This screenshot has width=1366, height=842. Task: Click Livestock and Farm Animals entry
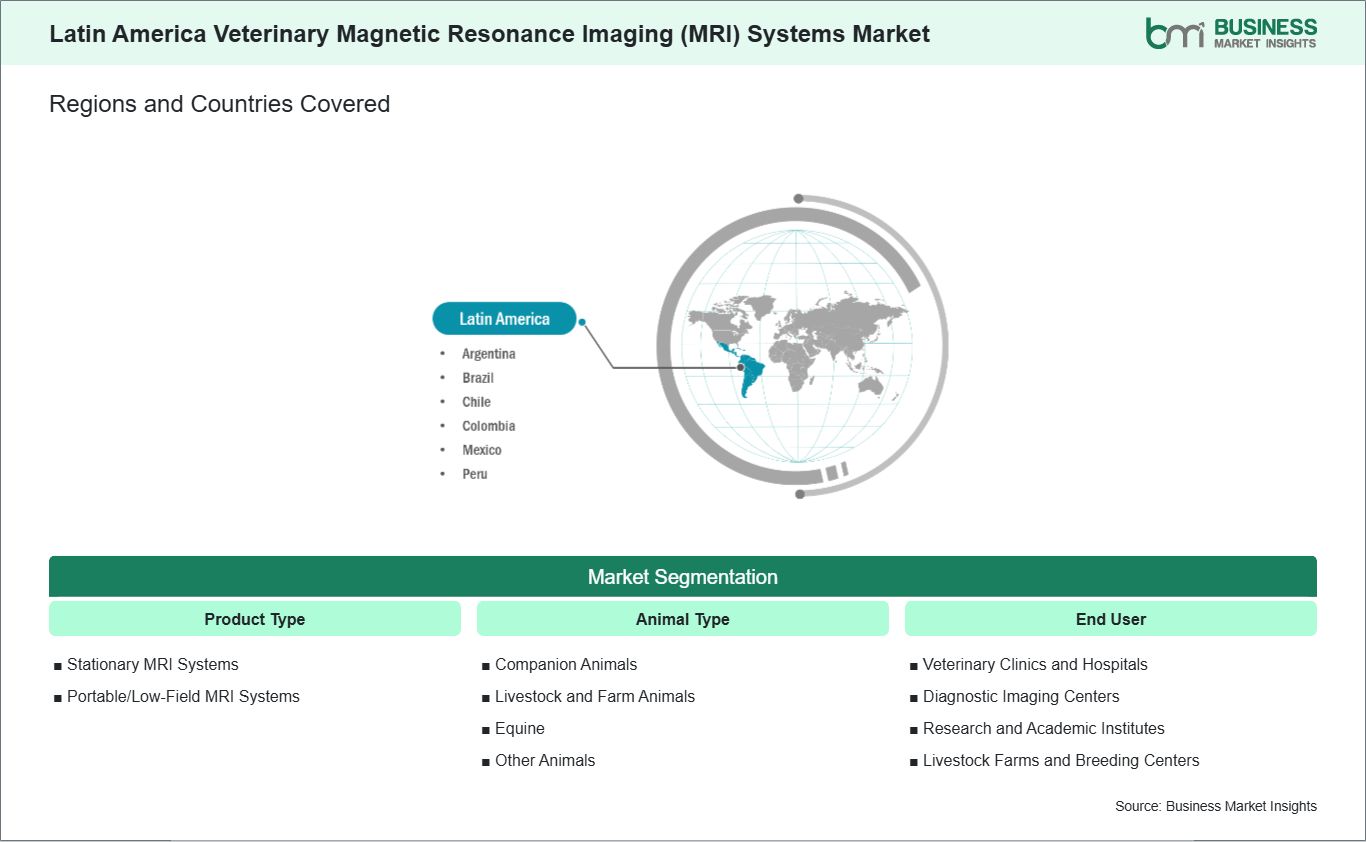pos(595,696)
